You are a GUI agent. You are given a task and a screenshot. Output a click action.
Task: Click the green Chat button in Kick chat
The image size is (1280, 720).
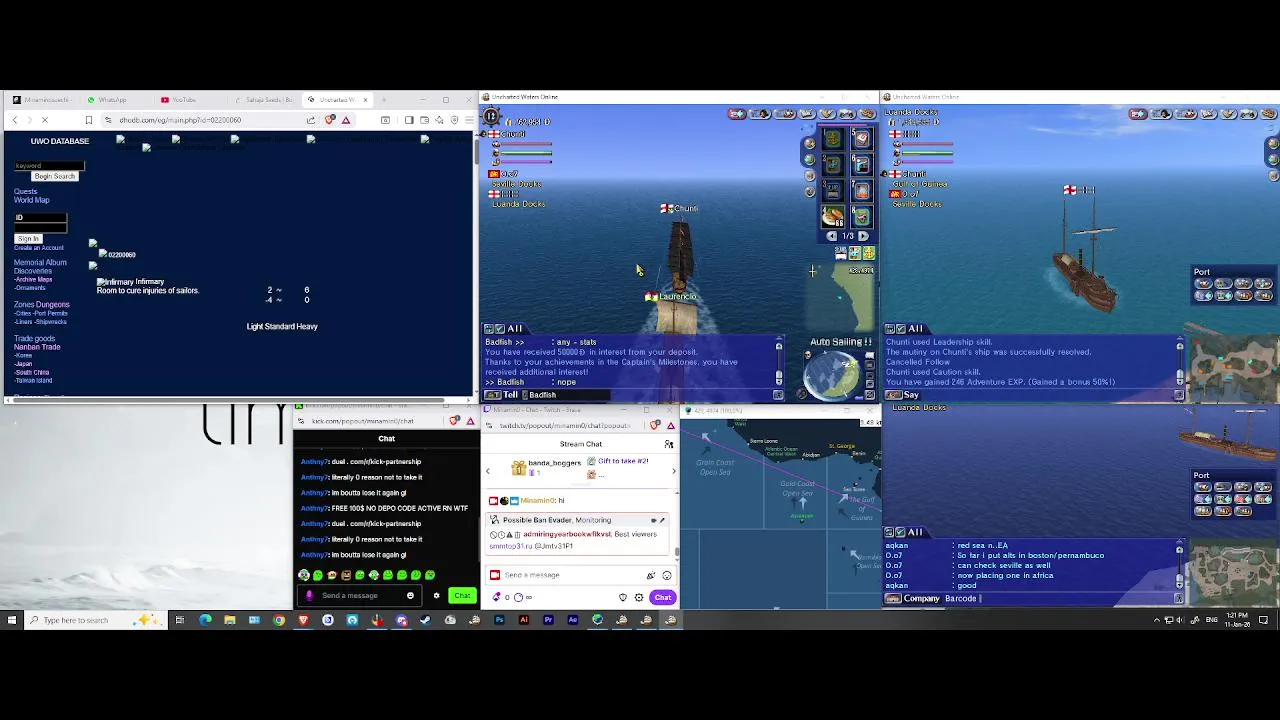coord(462,596)
